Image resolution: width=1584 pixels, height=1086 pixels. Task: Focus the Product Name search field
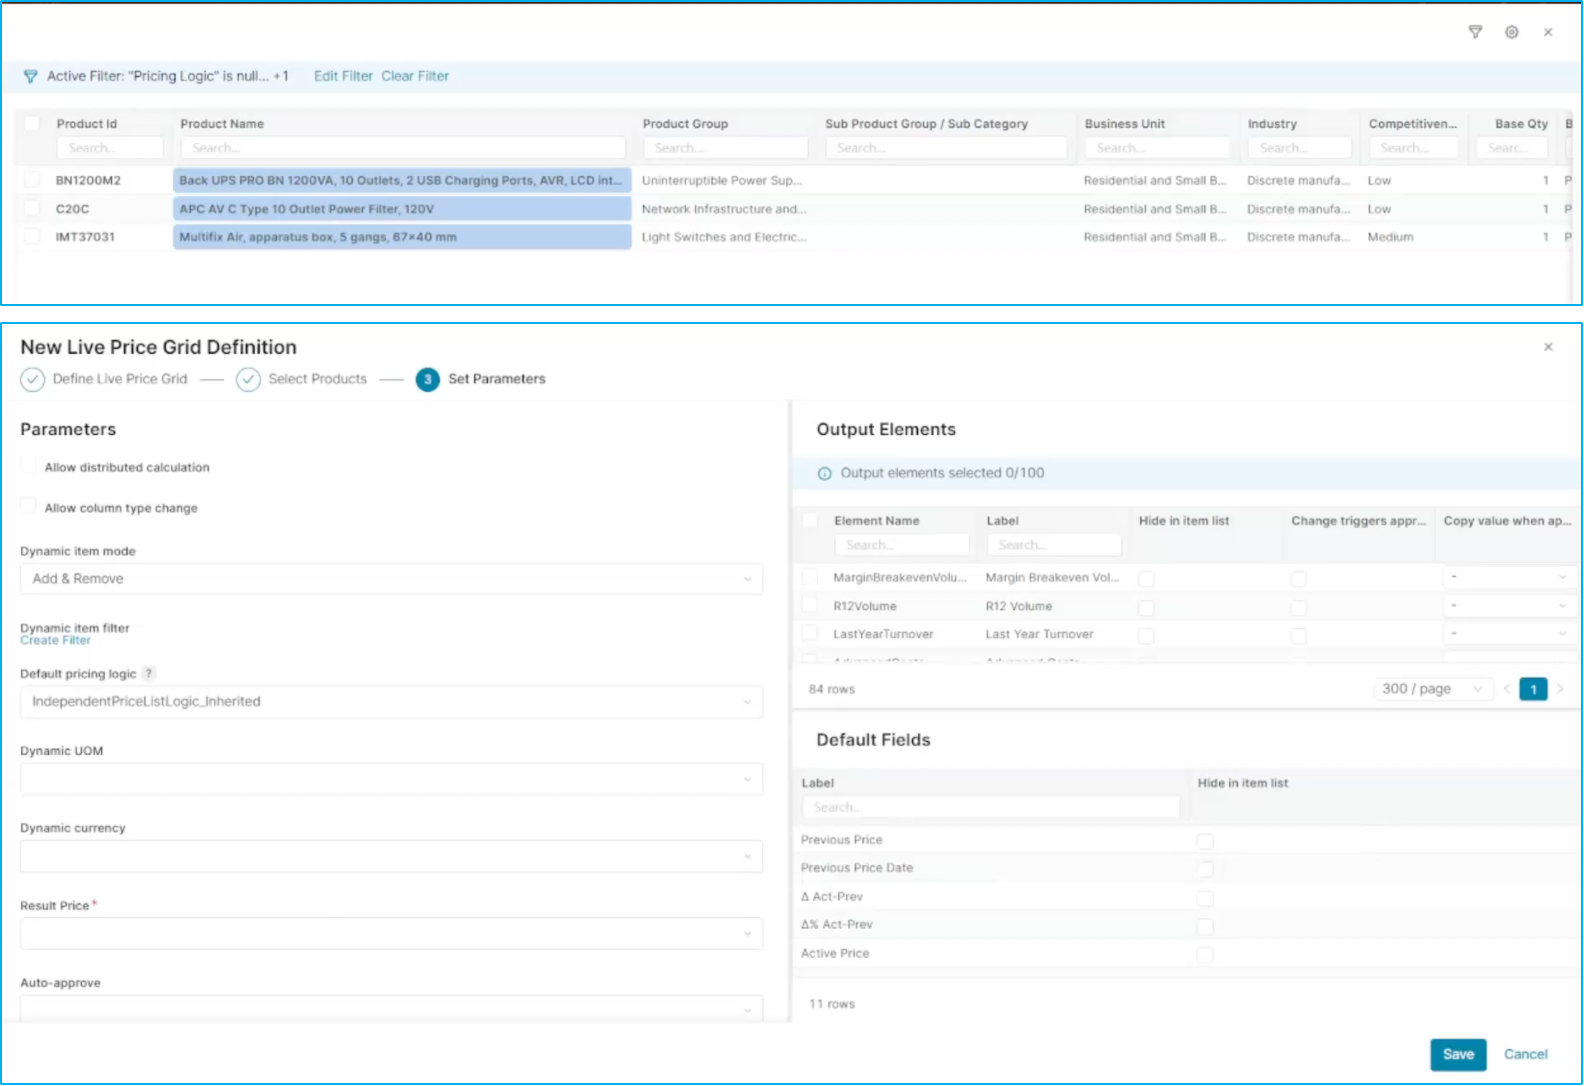(403, 148)
